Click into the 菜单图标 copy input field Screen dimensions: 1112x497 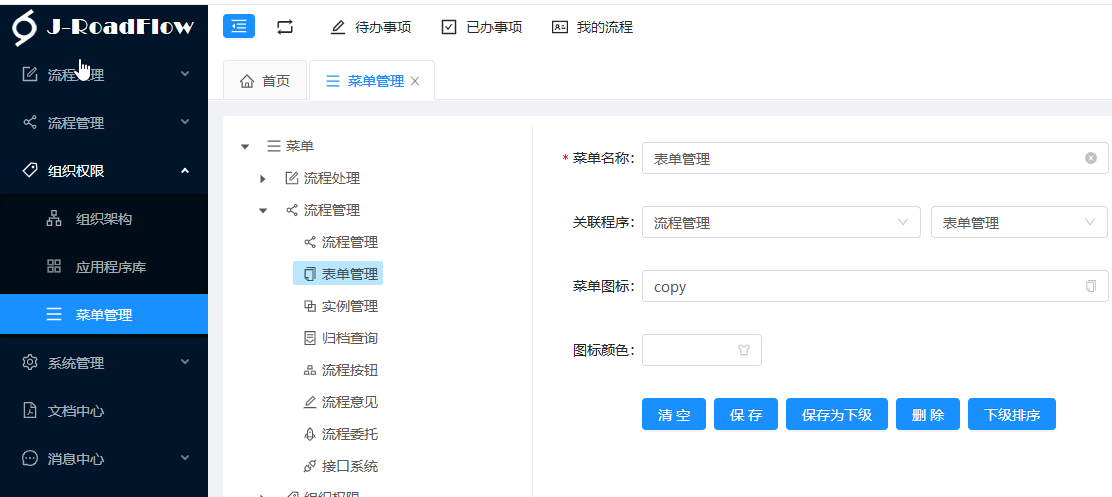point(875,286)
